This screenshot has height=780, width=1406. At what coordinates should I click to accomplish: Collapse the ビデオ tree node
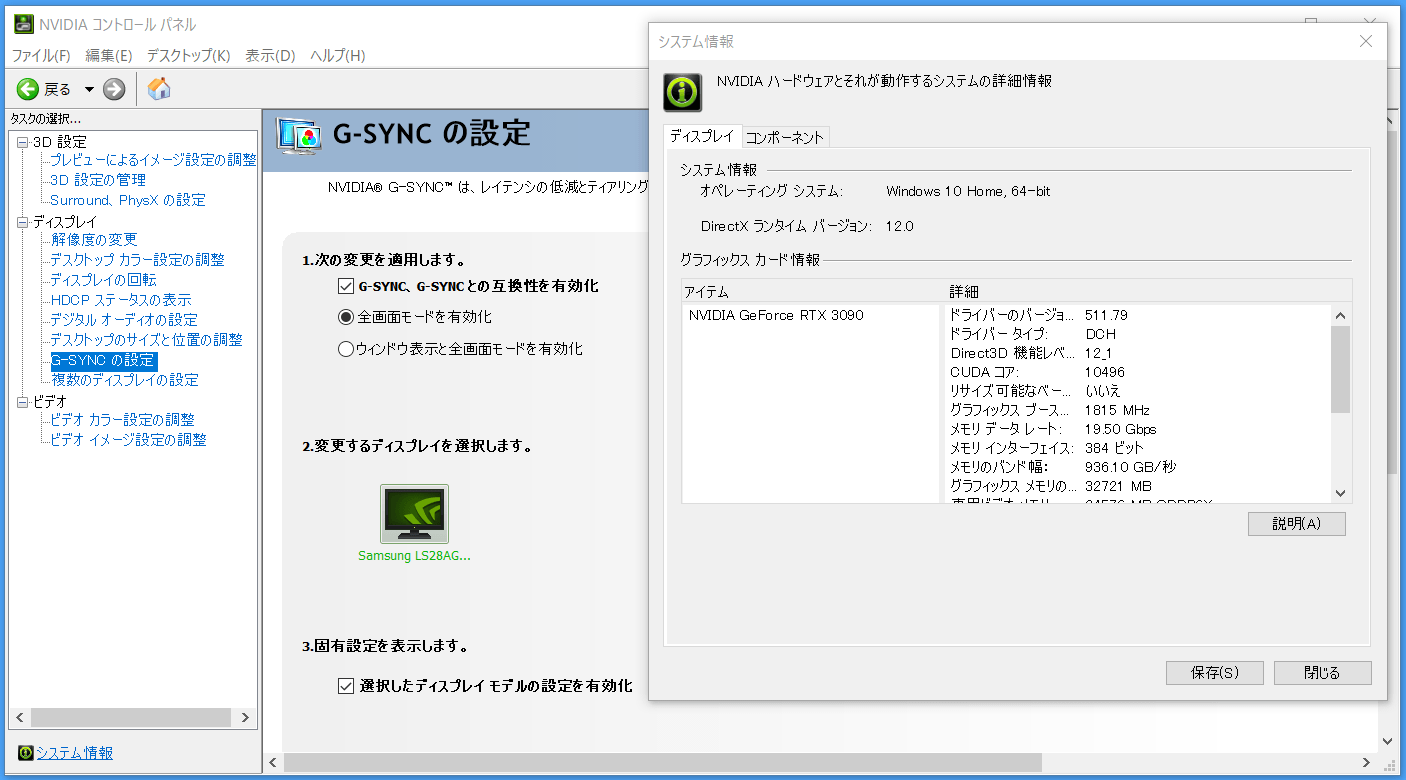coord(23,402)
